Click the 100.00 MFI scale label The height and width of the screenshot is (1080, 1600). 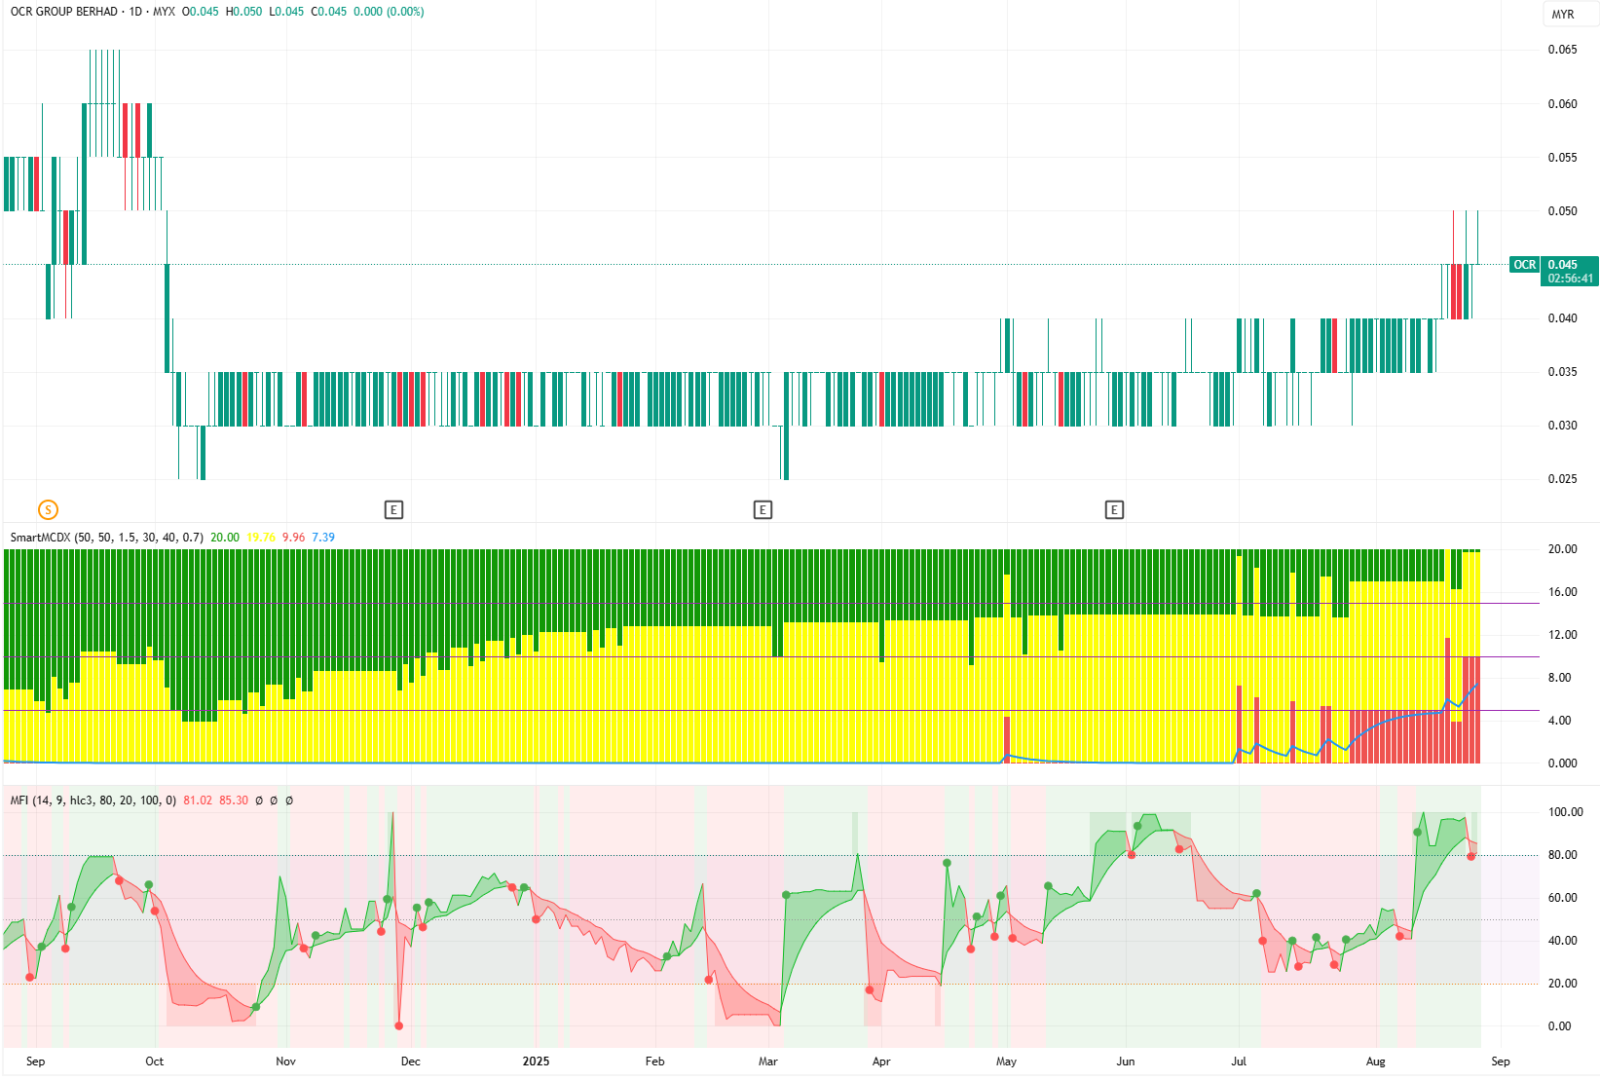[x=1565, y=812]
